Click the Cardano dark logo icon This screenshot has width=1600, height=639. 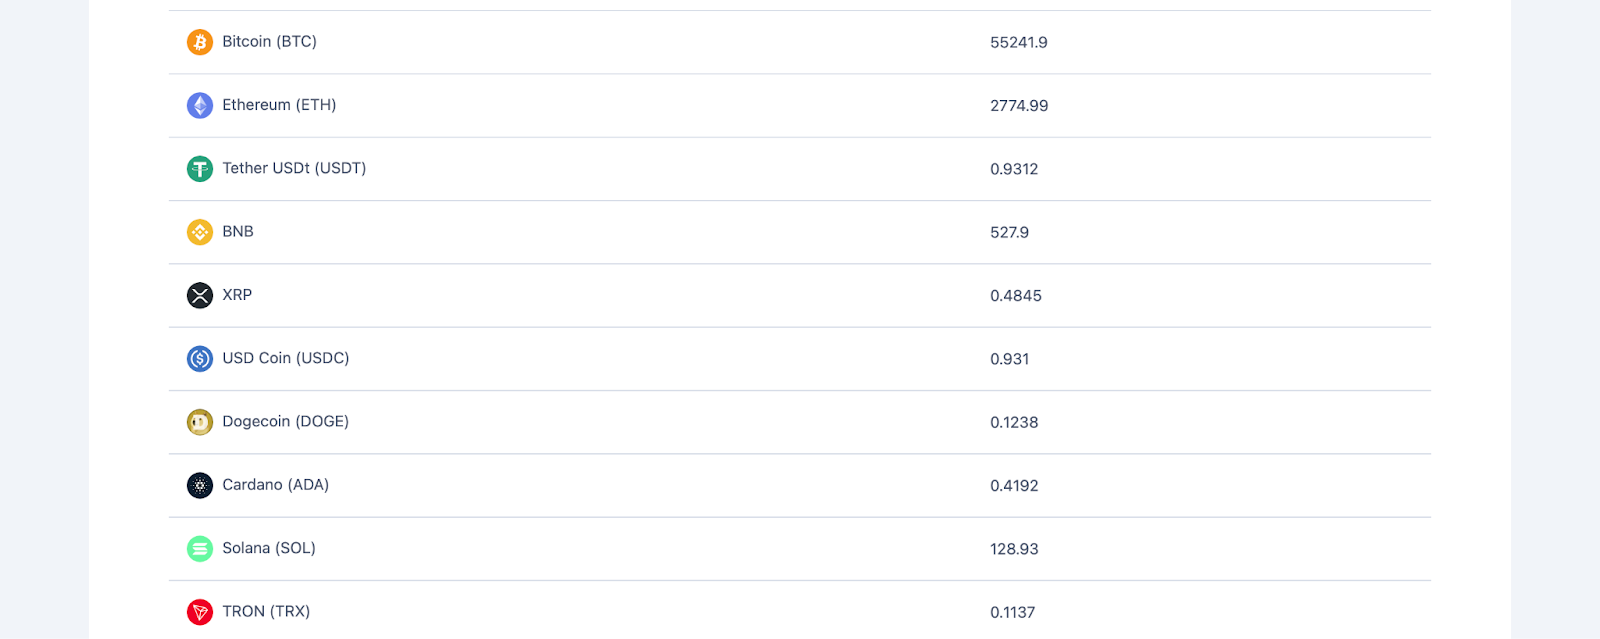pyautogui.click(x=200, y=485)
